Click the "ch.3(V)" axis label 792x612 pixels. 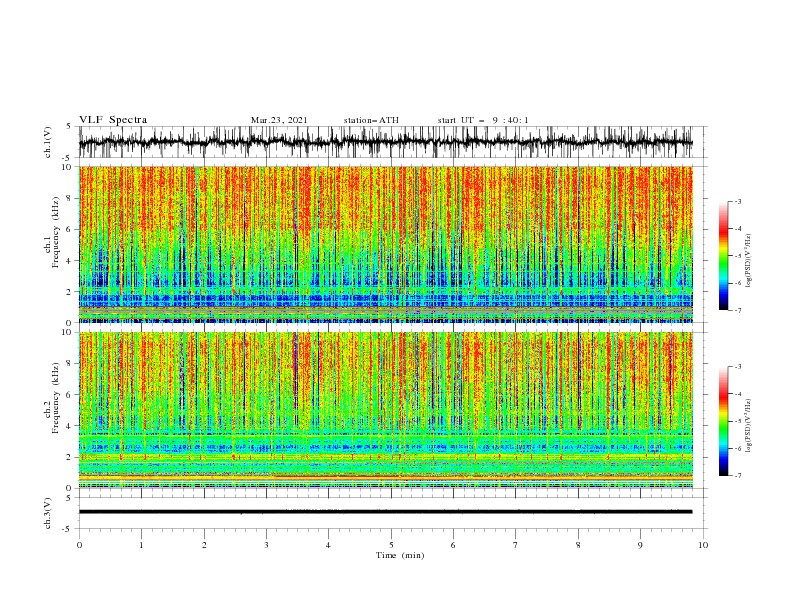48,513
